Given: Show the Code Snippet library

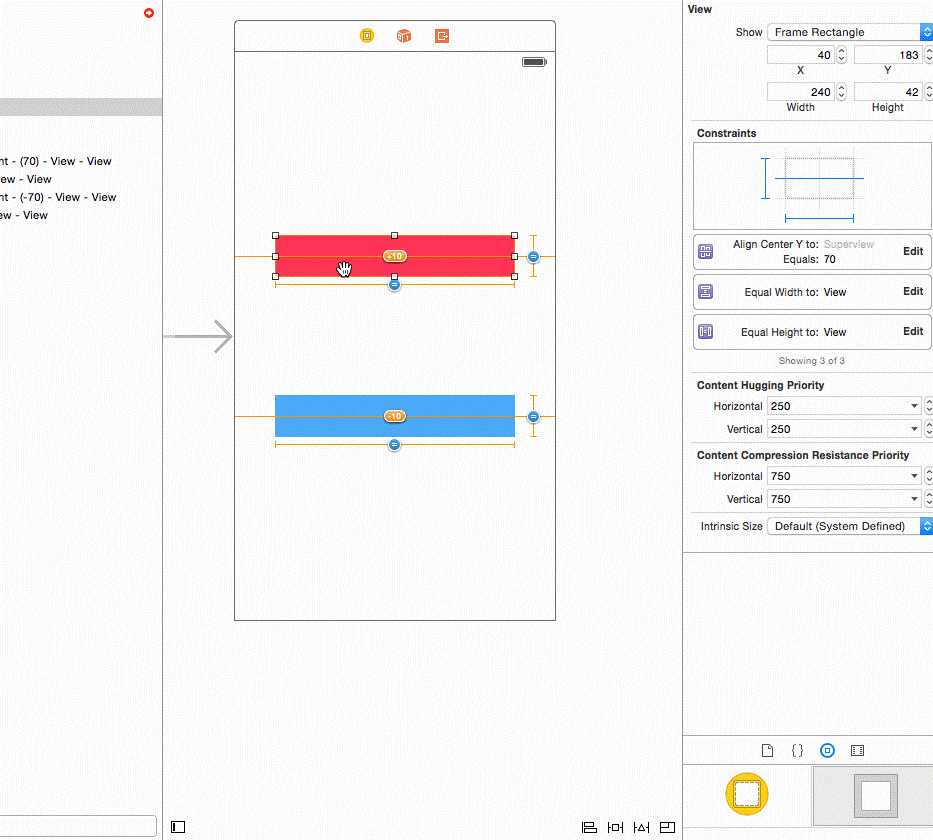Looking at the screenshot, I should (x=797, y=751).
